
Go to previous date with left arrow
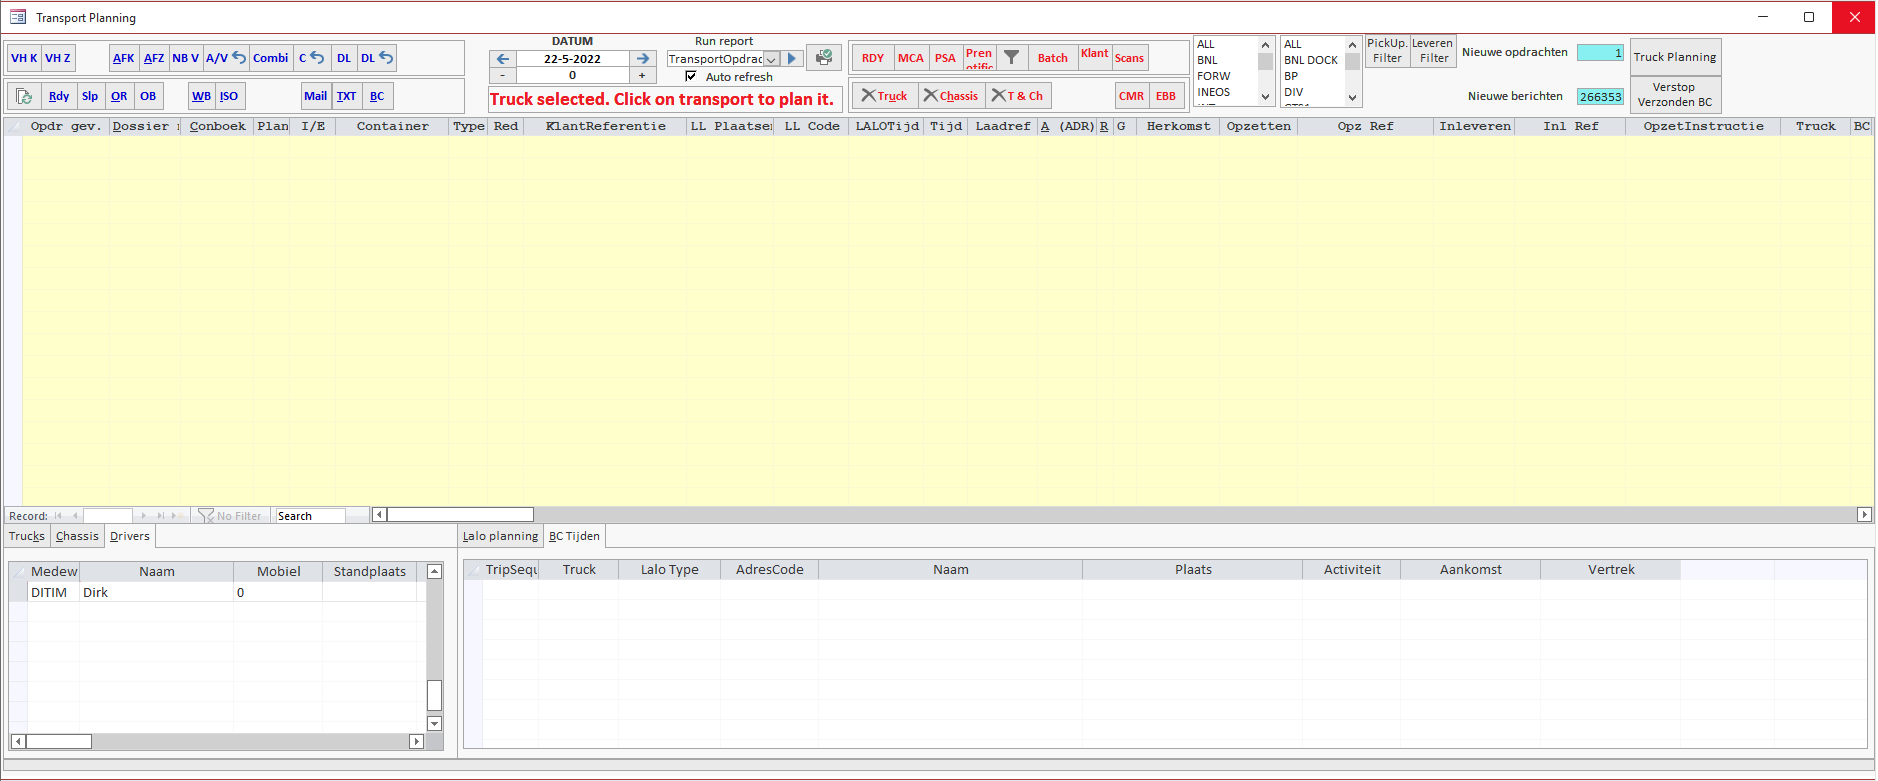(x=503, y=59)
